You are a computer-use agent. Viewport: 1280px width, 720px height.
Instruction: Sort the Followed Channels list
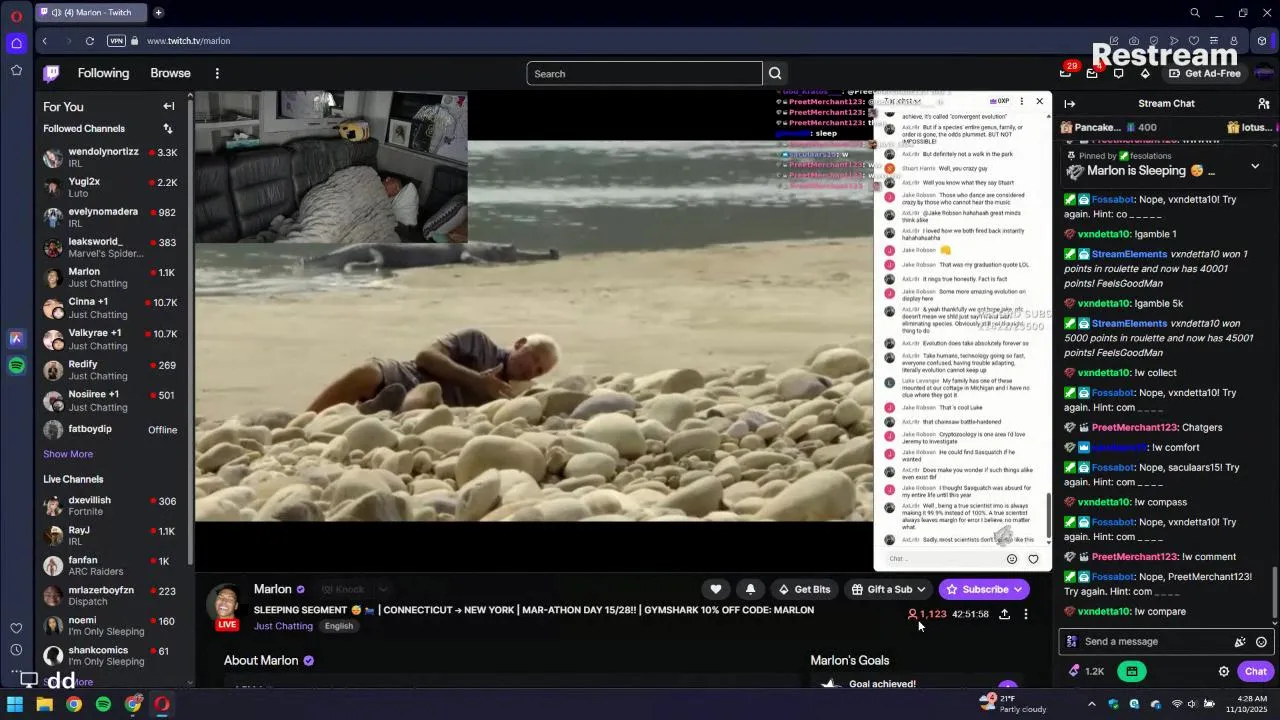pyautogui.click(x=168, y=128)
